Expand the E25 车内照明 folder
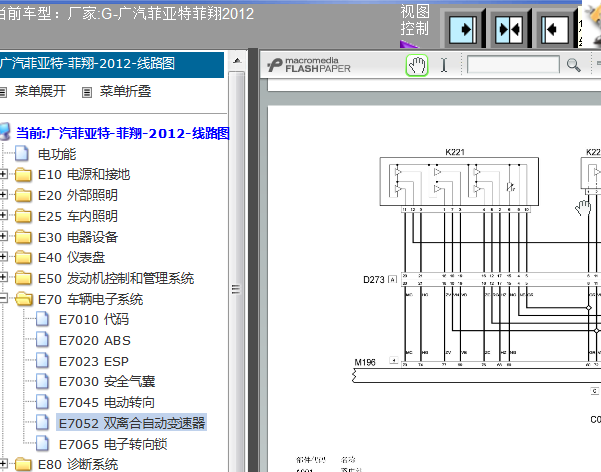The image size is (601, 472). 3,215
